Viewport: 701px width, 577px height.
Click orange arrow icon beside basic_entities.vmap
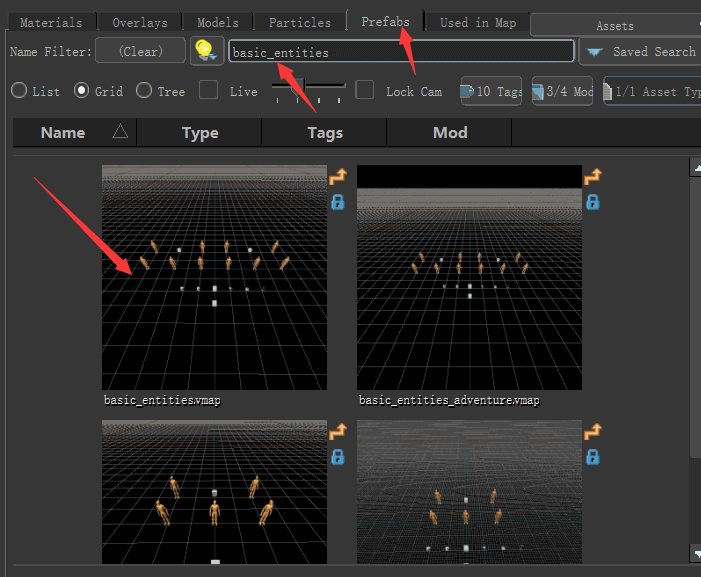pos(338,177)
